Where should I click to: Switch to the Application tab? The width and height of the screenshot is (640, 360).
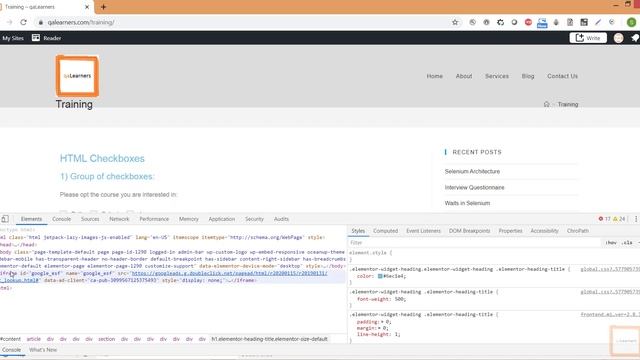[222, 219]
